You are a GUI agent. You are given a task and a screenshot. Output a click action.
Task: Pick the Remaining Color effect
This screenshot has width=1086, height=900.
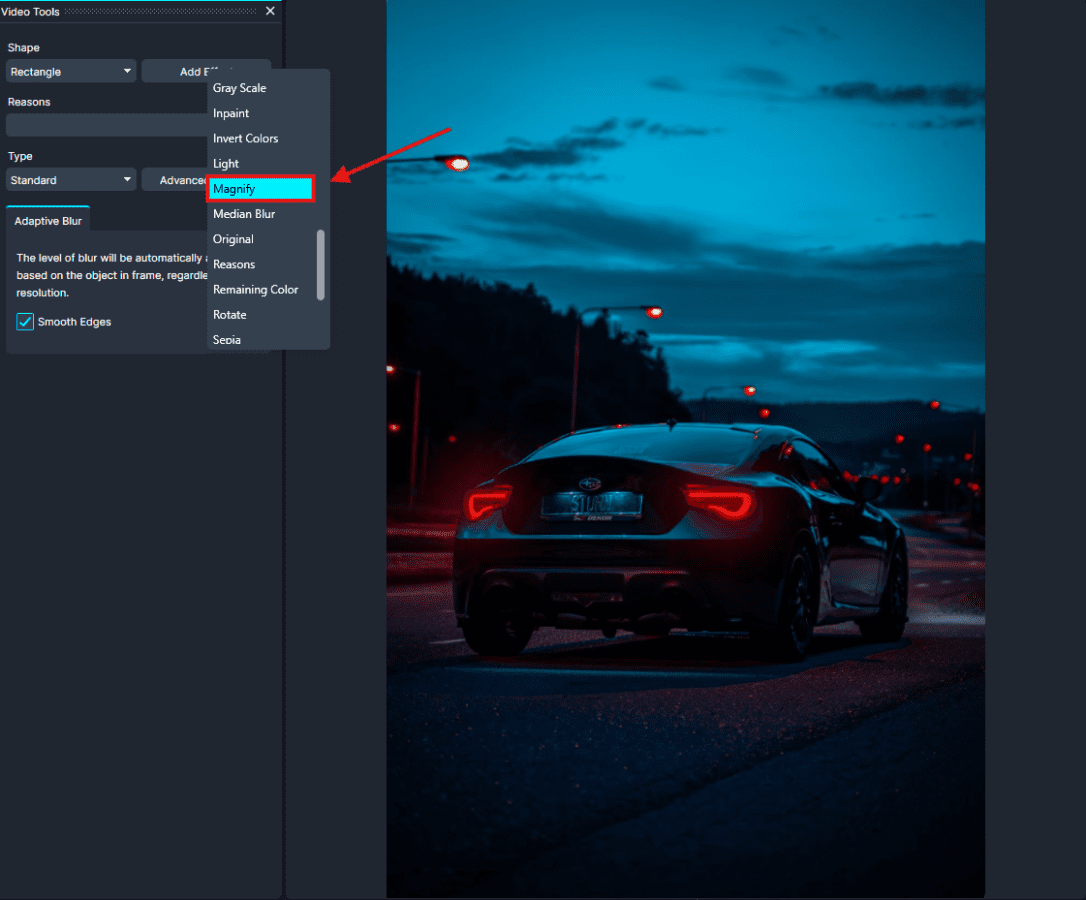pyautogui.click(x=255, y=289)
